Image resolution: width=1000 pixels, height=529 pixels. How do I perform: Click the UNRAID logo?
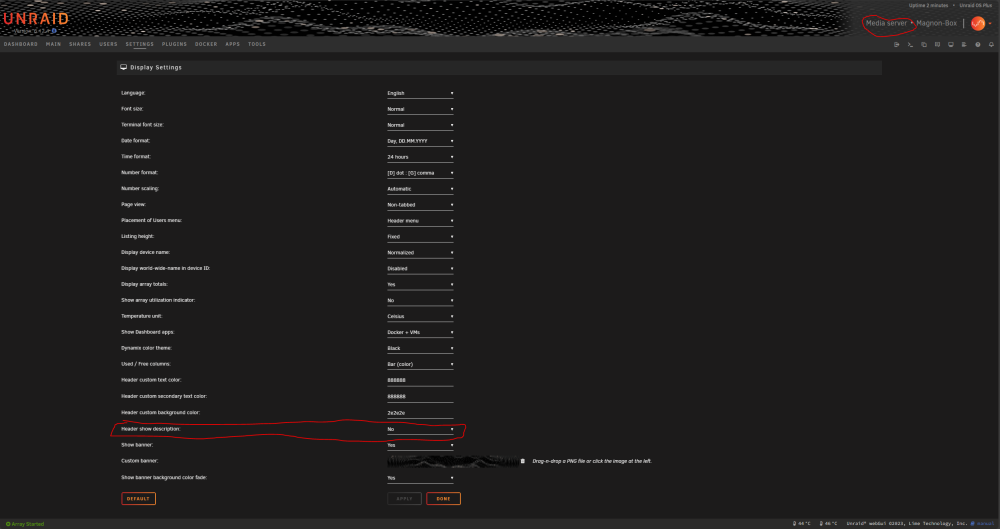pyautogui.click(x=36, y=19)
